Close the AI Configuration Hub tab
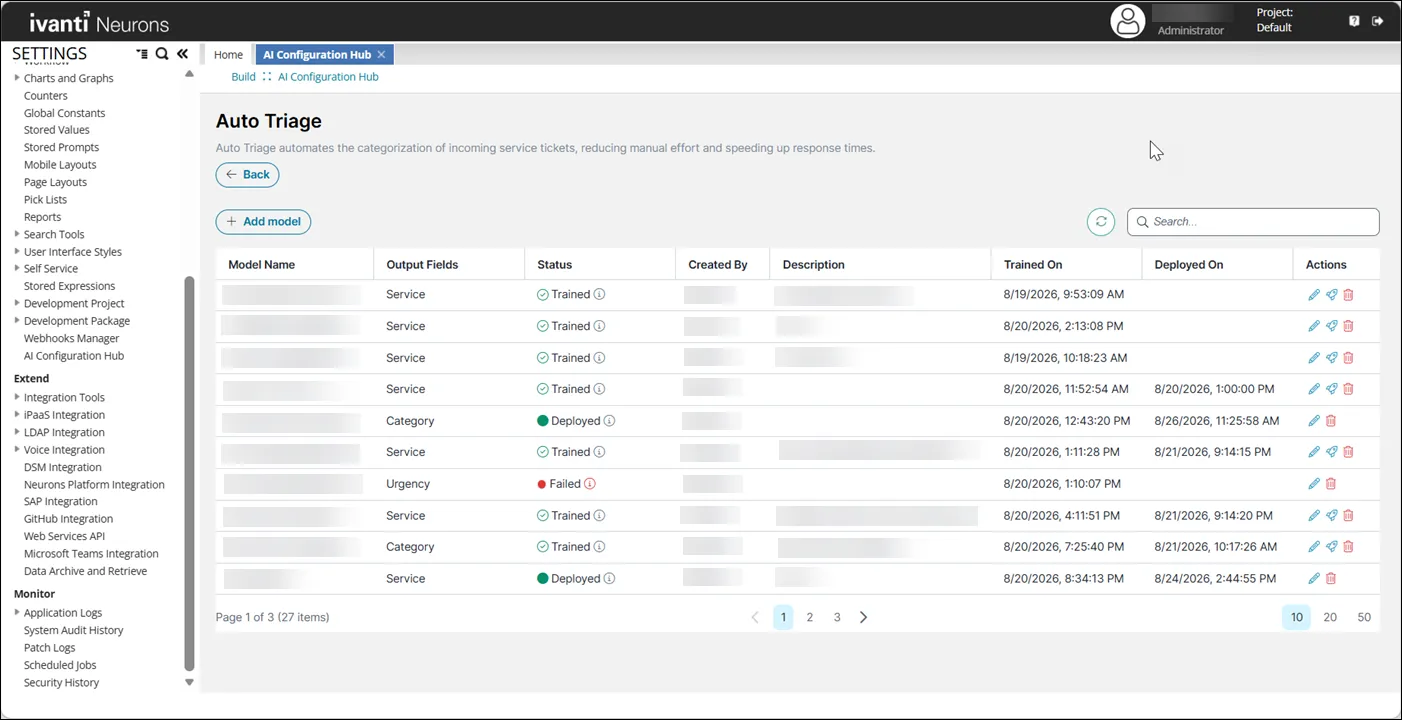The image size is (1402, 720). coord(381,55)
